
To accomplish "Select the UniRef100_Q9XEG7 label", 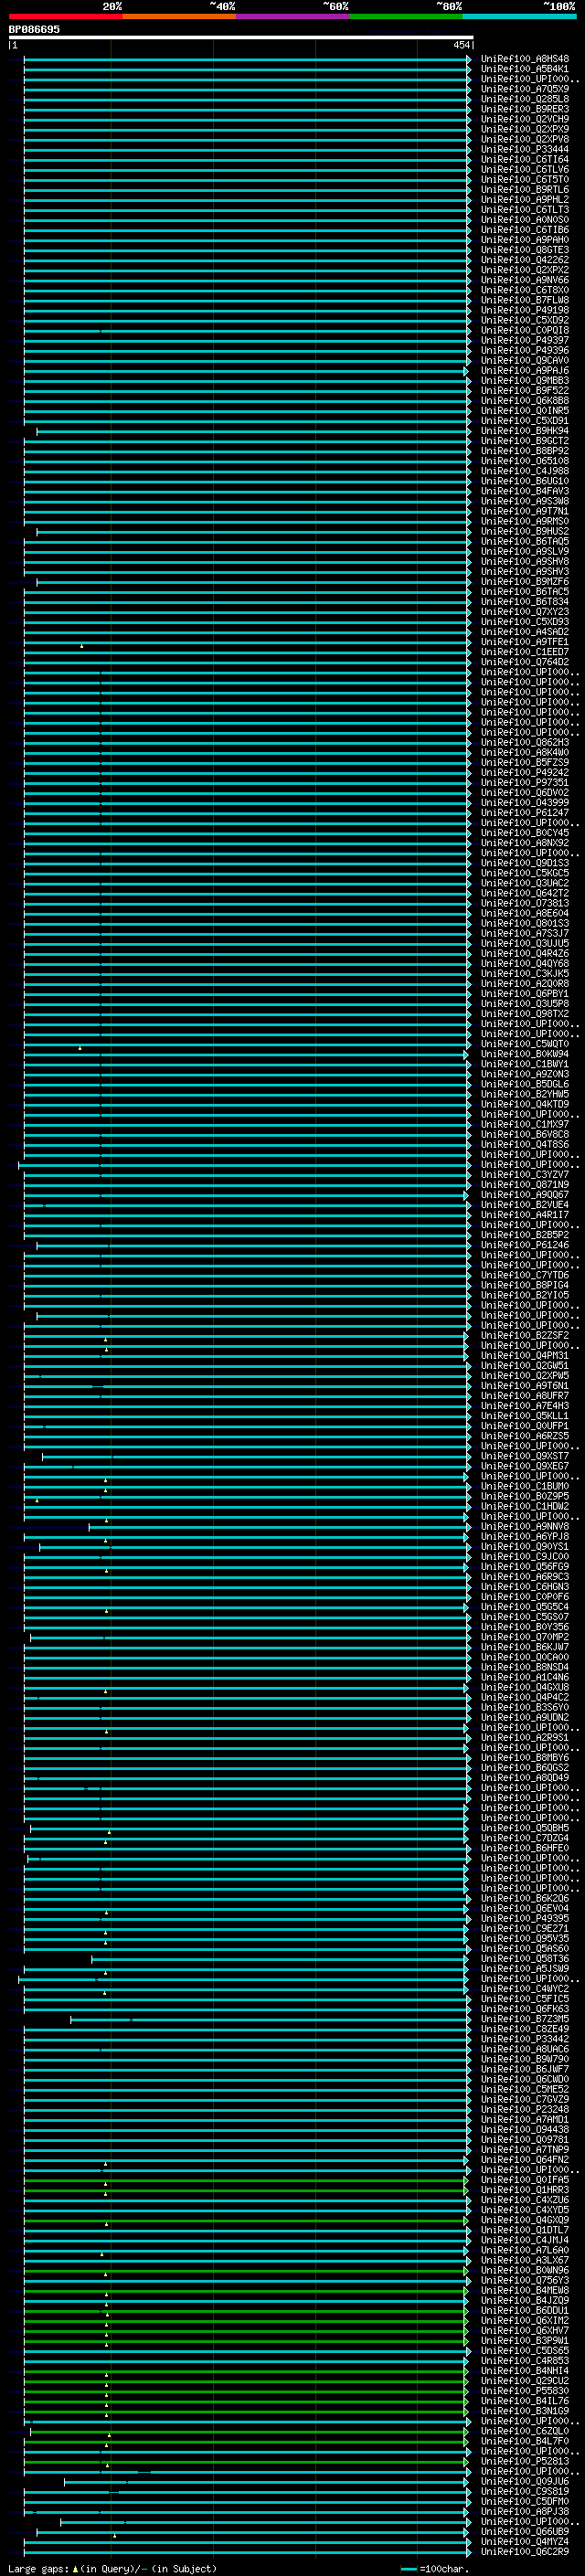I will (525, 1467).
